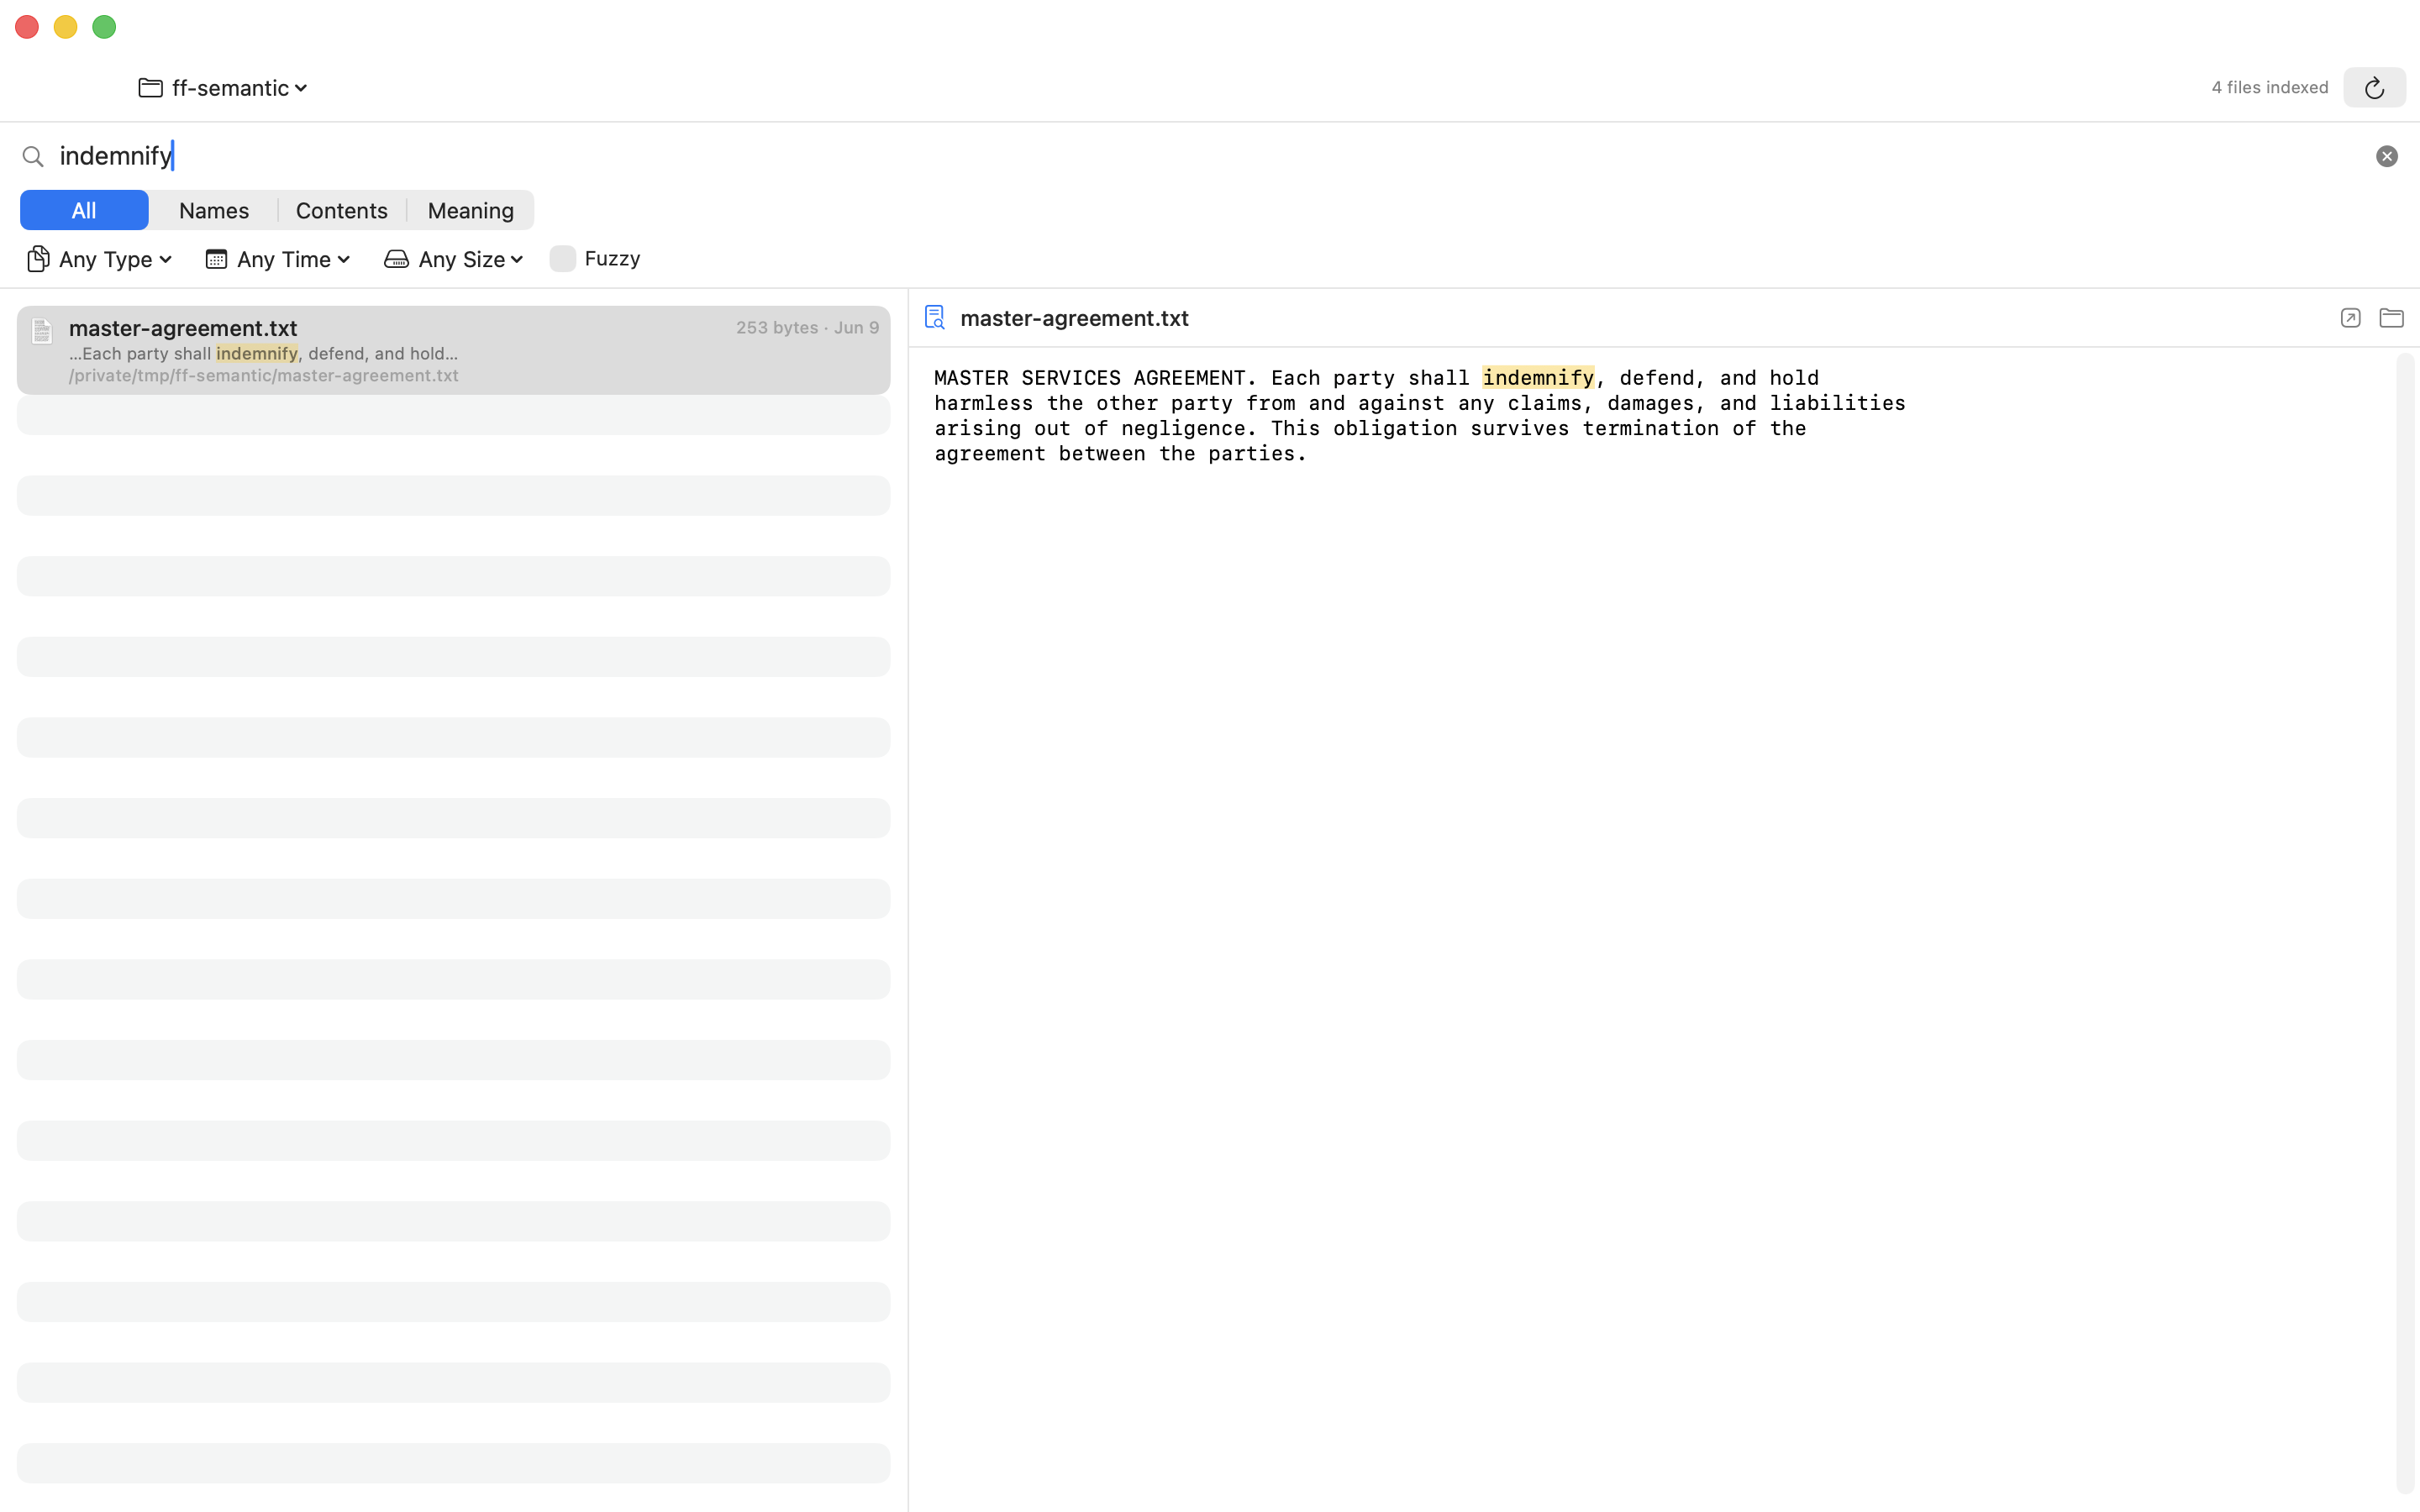The height and width of the screenshot is (1512, 2420).
Task: Enable the Fuzzy checkbox
Action: [x=563, y=259]
